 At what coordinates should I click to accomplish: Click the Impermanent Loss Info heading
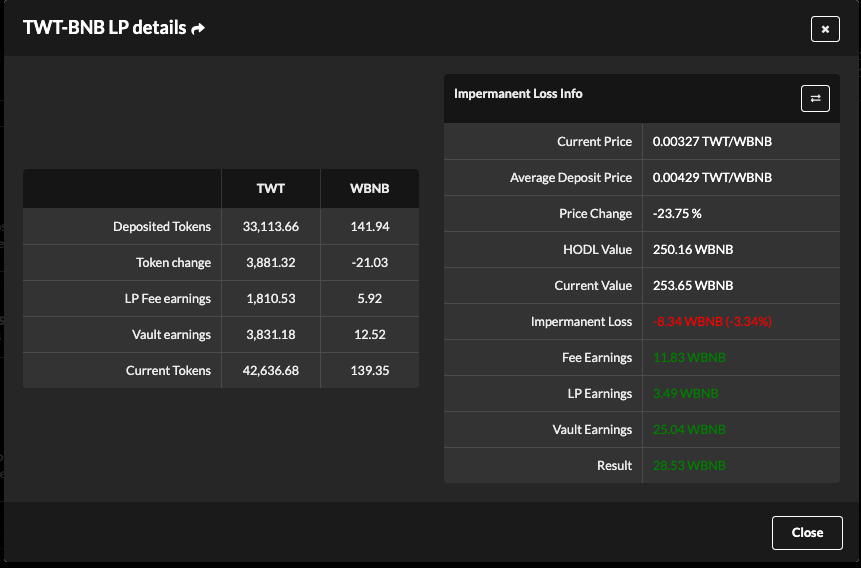pos(518,94)
